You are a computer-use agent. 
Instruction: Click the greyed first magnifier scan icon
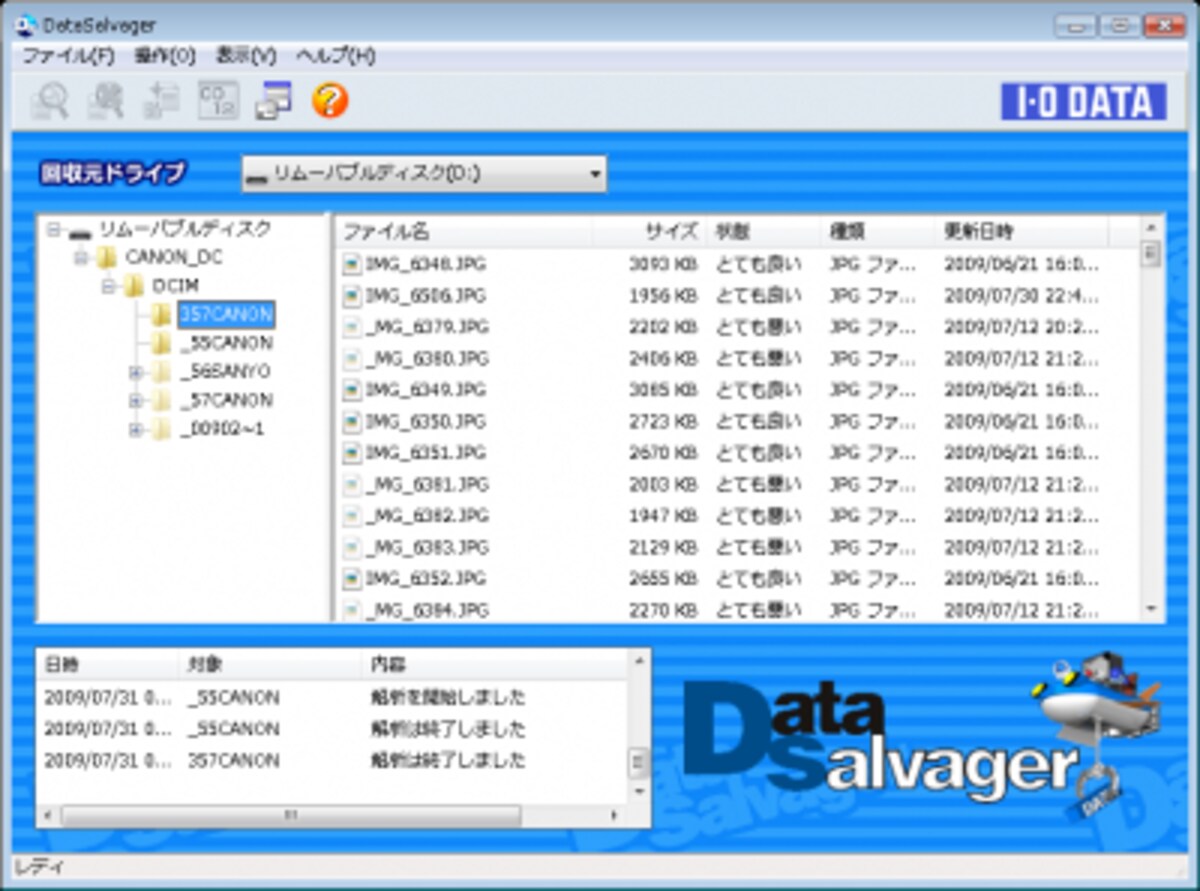click(x=50, y=101)
